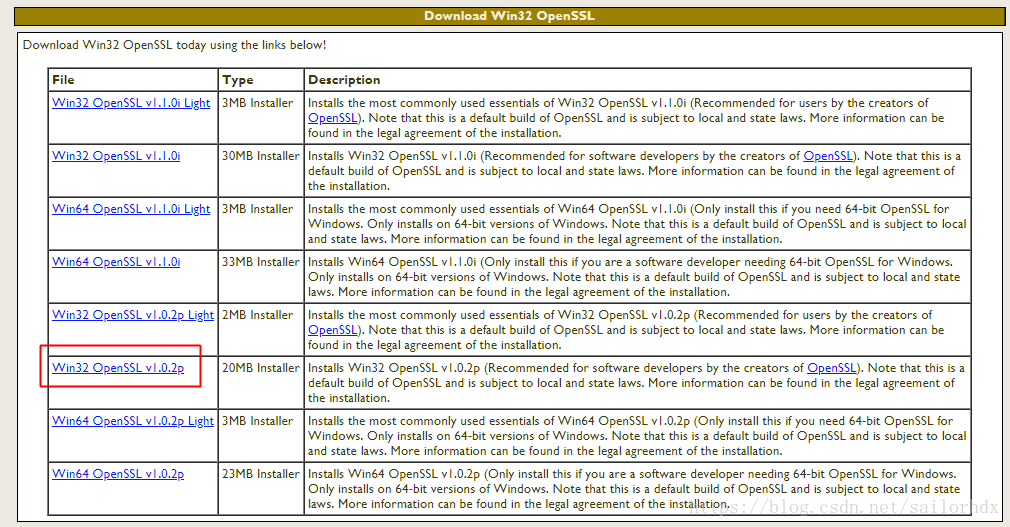The image size is (1010, 527).
Task: Follow OpenSSL link in Win32 v1.1.0i description
Action: click(828, 156)
